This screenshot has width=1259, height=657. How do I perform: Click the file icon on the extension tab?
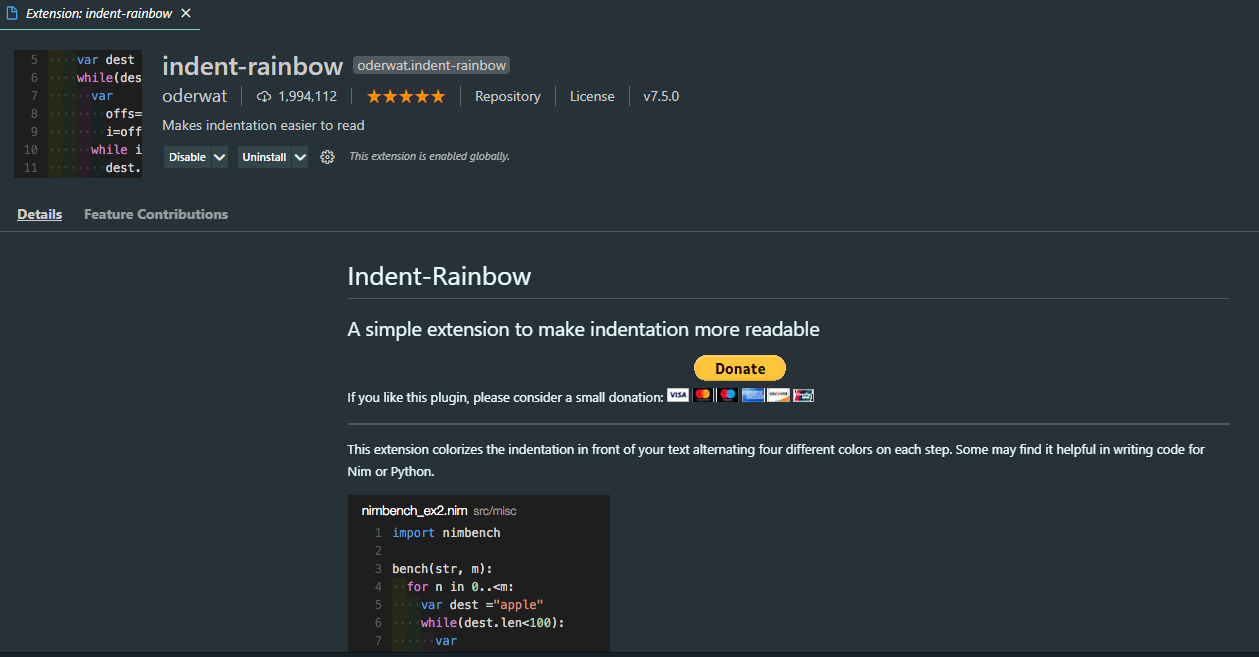click(13, 14)
